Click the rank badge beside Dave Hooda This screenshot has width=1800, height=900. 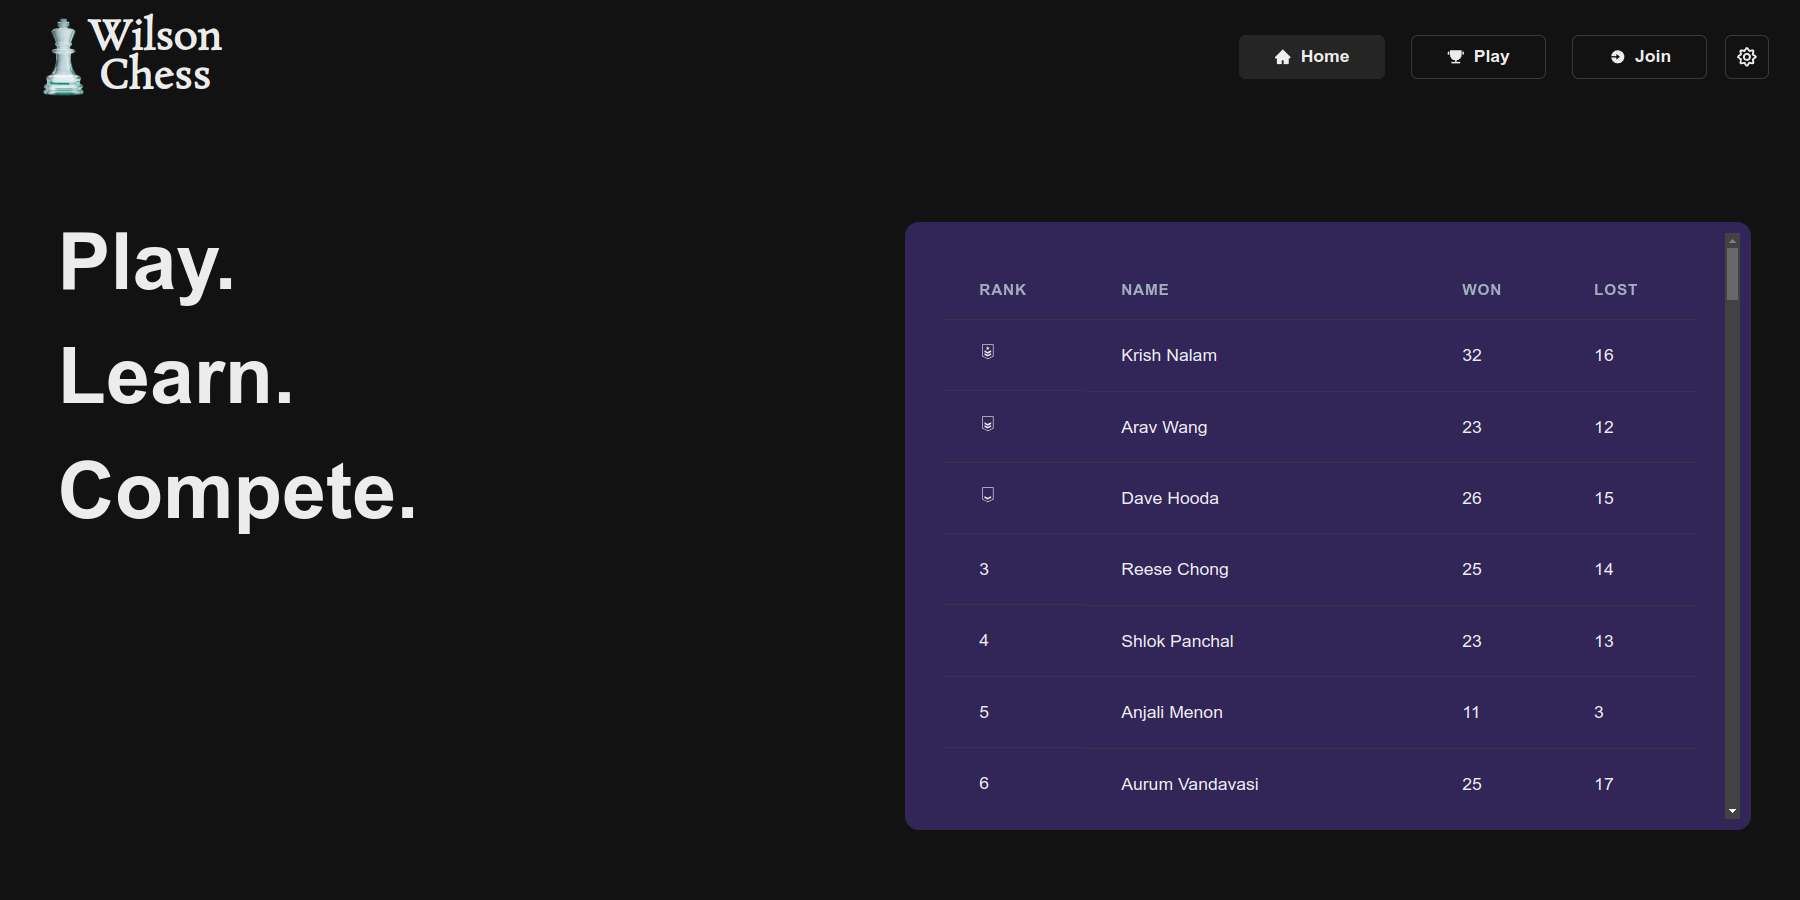pyautogui.click(x=987, y=495)
